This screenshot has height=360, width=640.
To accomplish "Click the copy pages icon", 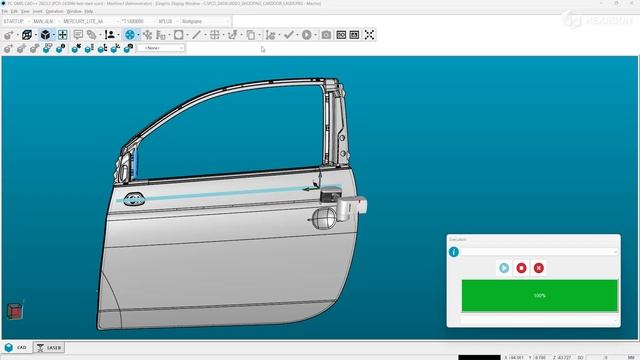I will 251,35.
